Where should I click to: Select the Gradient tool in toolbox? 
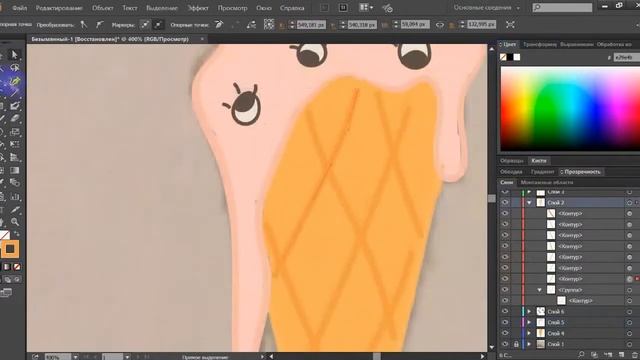(15, 170)
